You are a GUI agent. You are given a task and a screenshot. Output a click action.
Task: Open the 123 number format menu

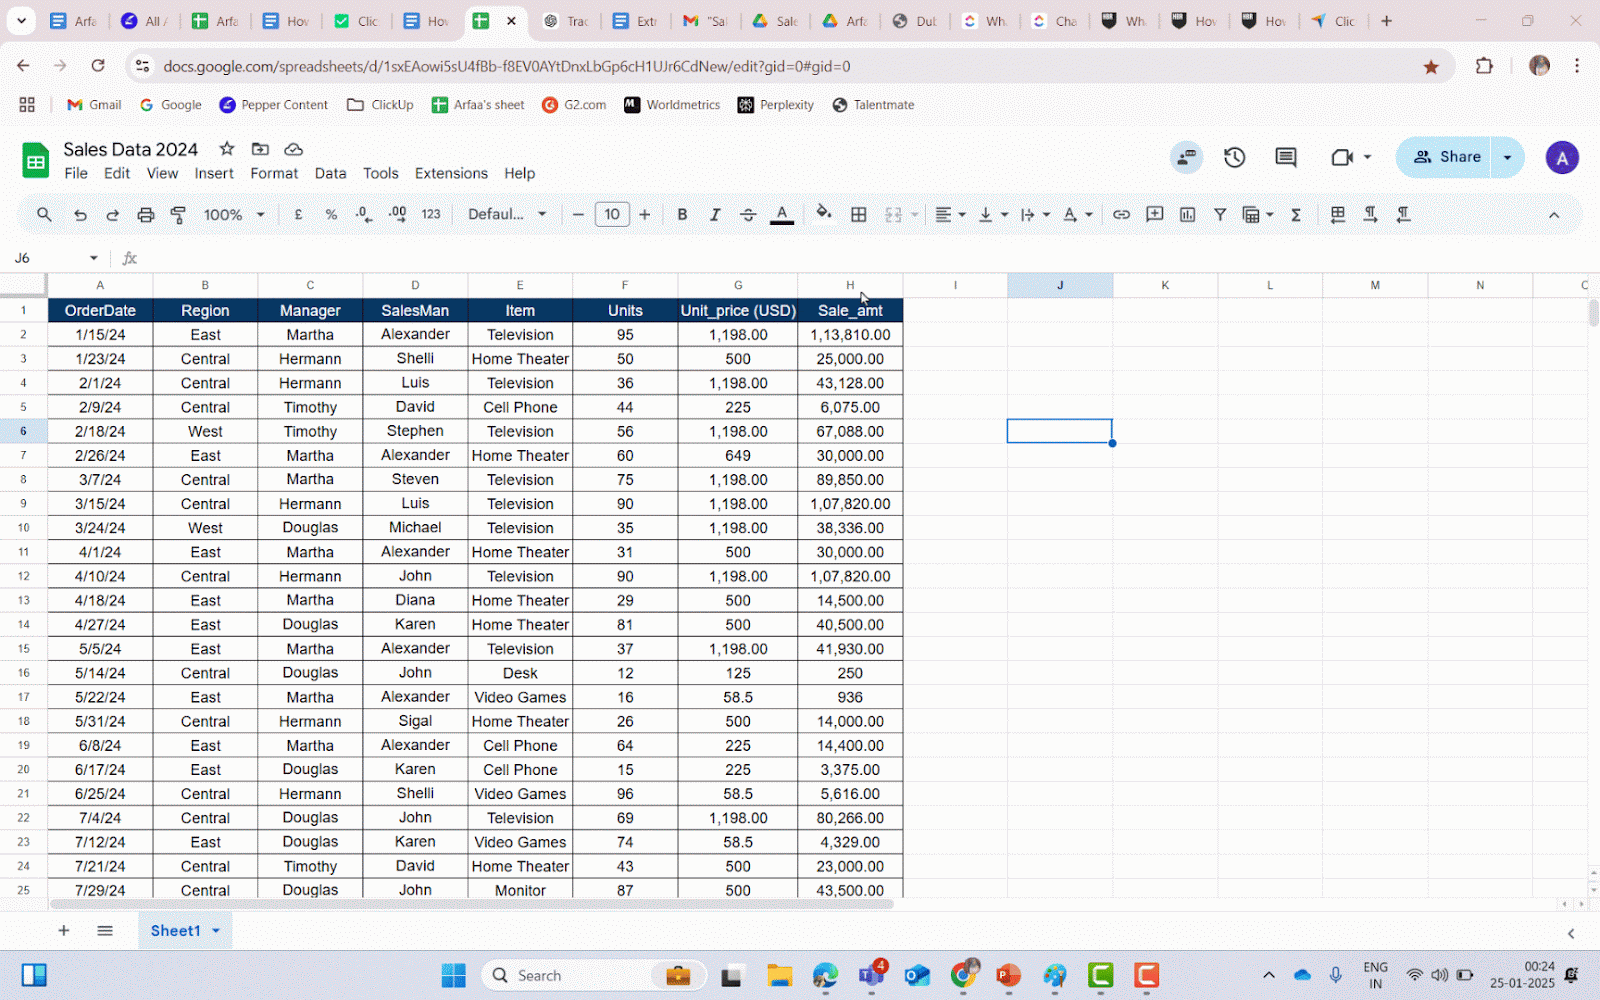(431, 214)
